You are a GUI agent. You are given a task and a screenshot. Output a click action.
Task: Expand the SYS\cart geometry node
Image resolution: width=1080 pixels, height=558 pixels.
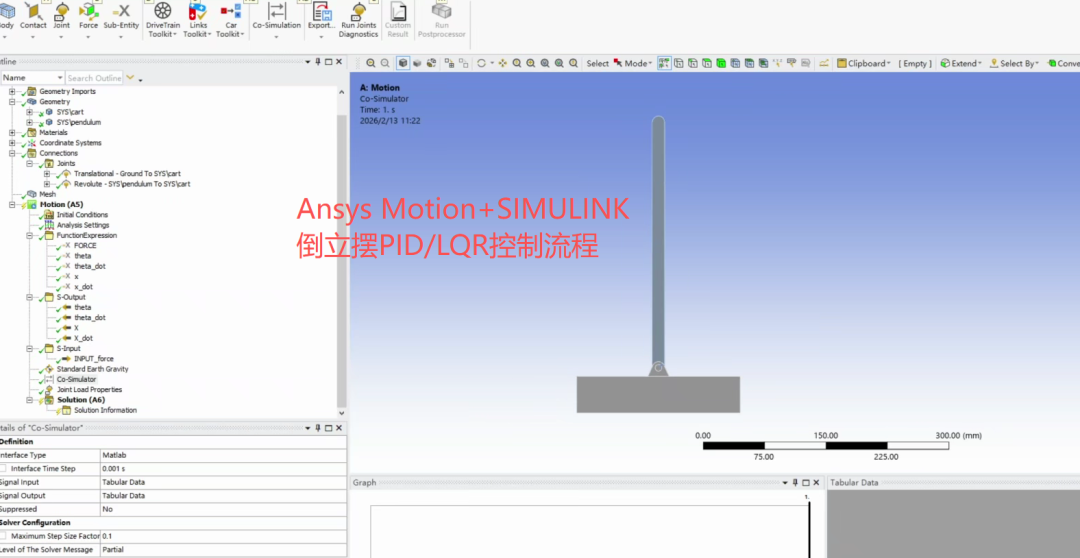tap(30, 112)
